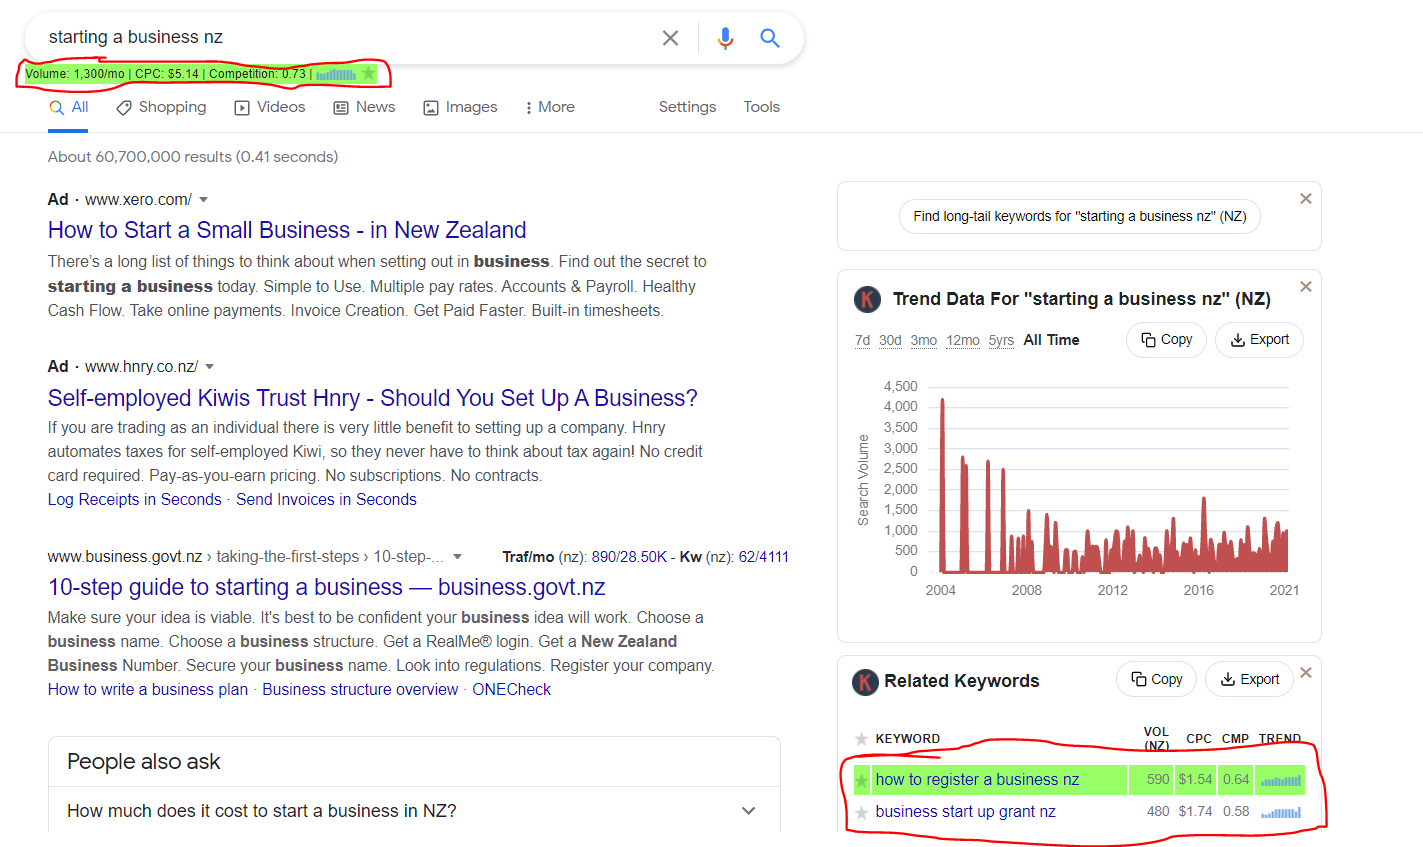Open 'how to register a business nz' keyword link
The height and width of the screenshot is (847, 1423).
[x=977, y=780]
